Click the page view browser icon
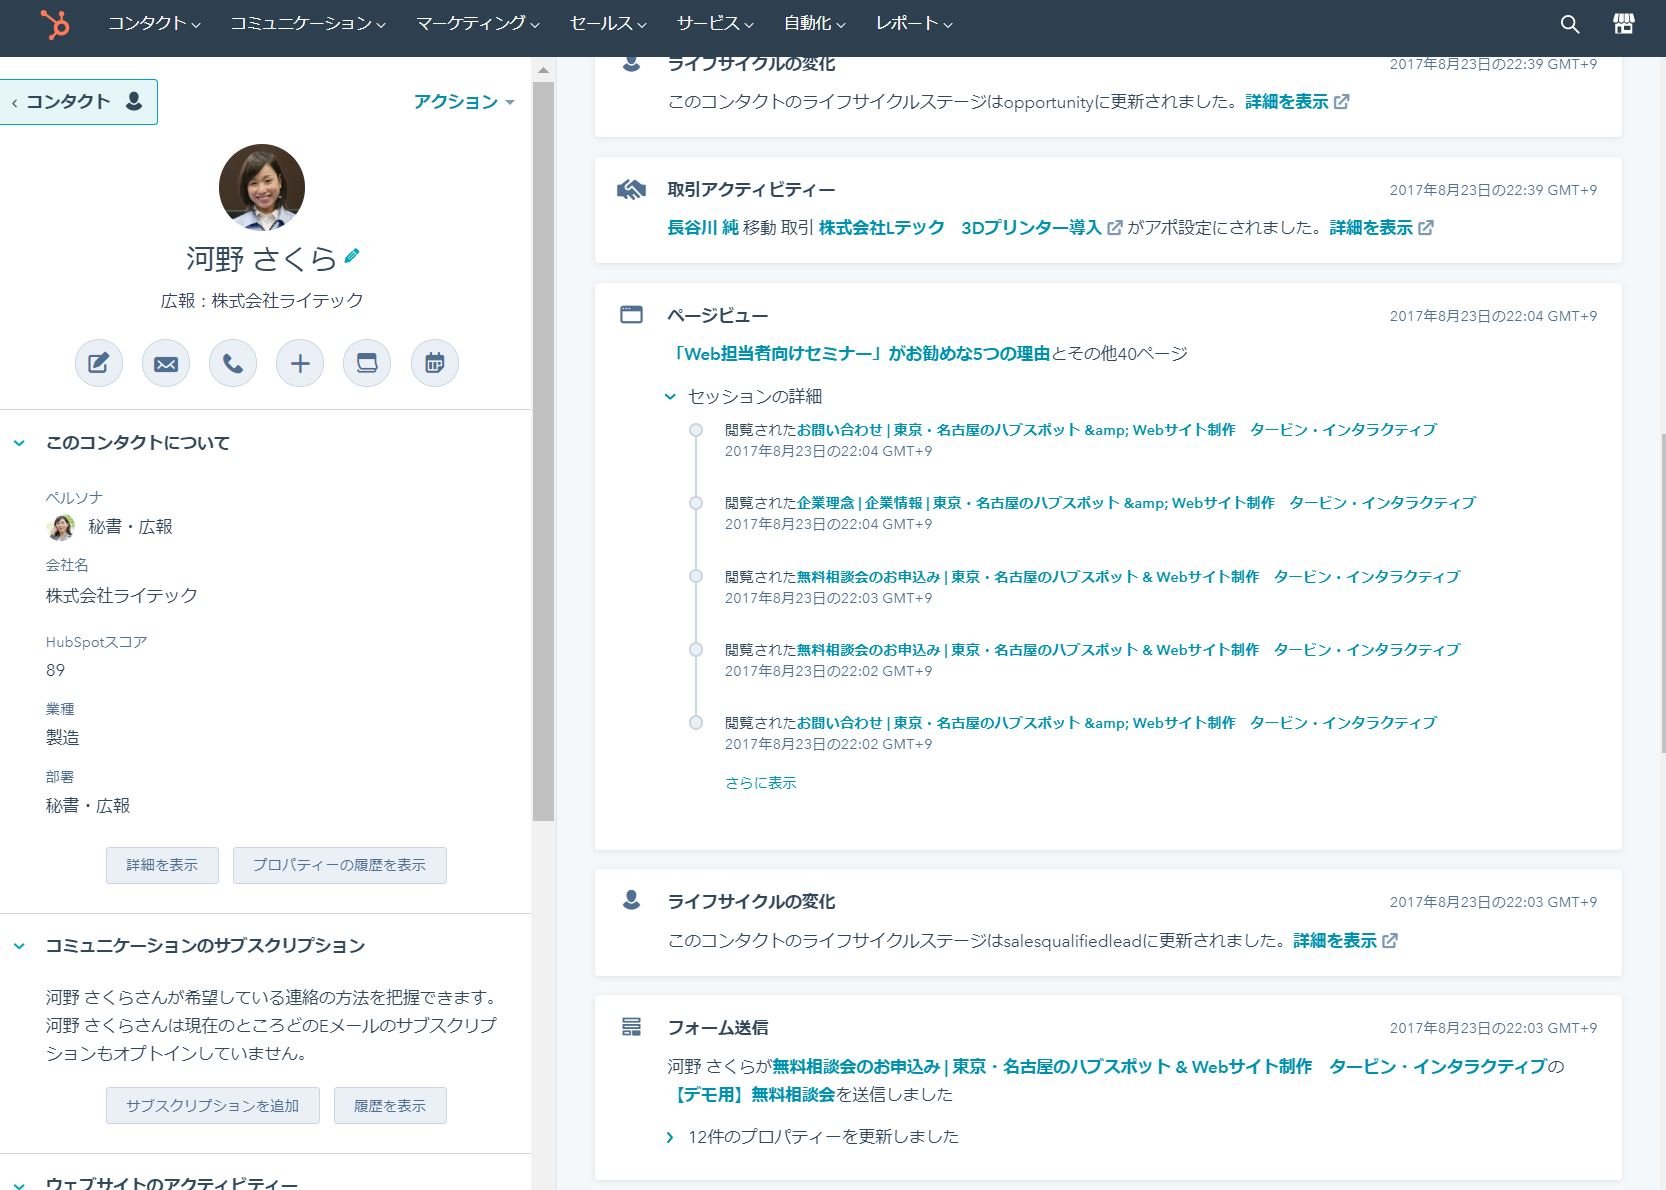The height and width of the screenshot is (1190, 1666). pyautogui.click(x=631, y=315)
